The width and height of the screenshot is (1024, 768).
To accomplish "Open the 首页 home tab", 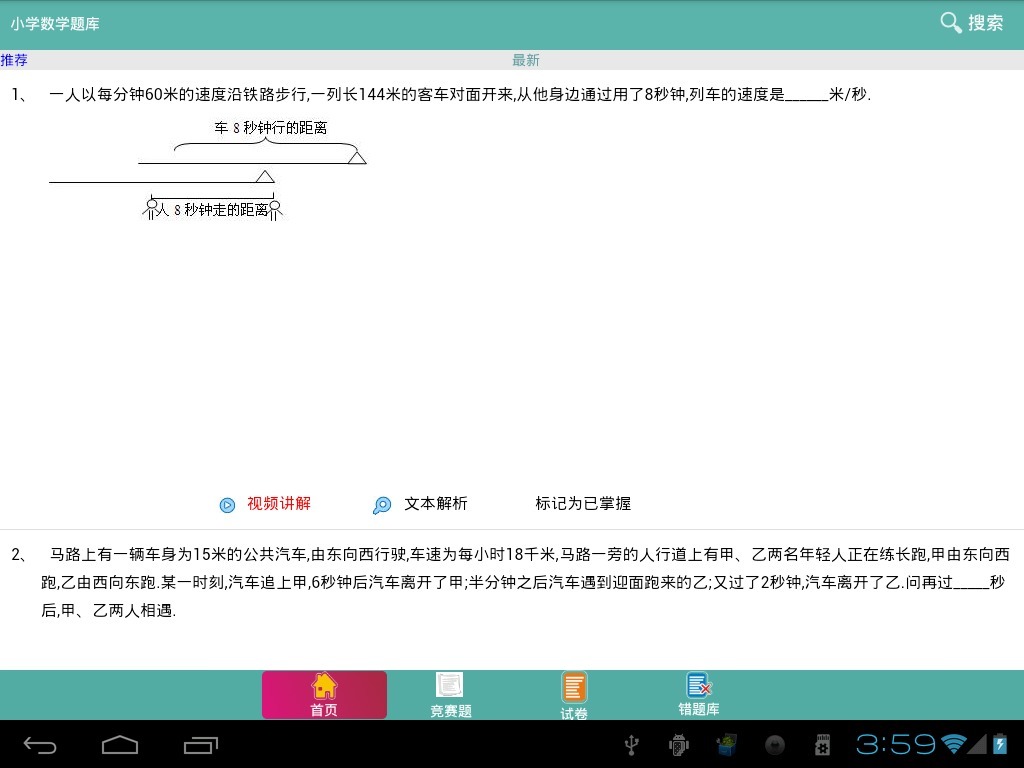I will (x=324, y=694).
